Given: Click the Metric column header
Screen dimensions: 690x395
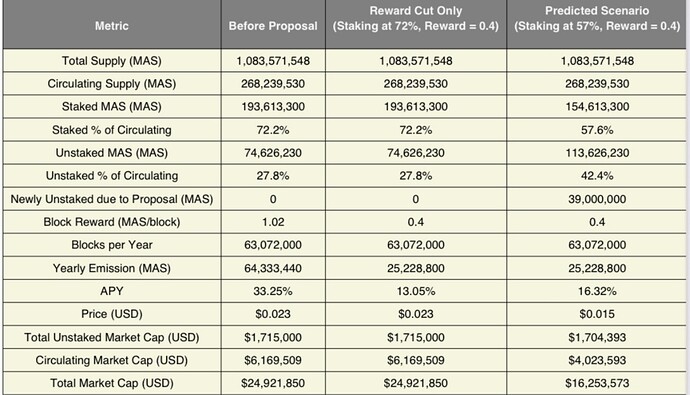Looking at the screenshot, I should tap(112, 26).
